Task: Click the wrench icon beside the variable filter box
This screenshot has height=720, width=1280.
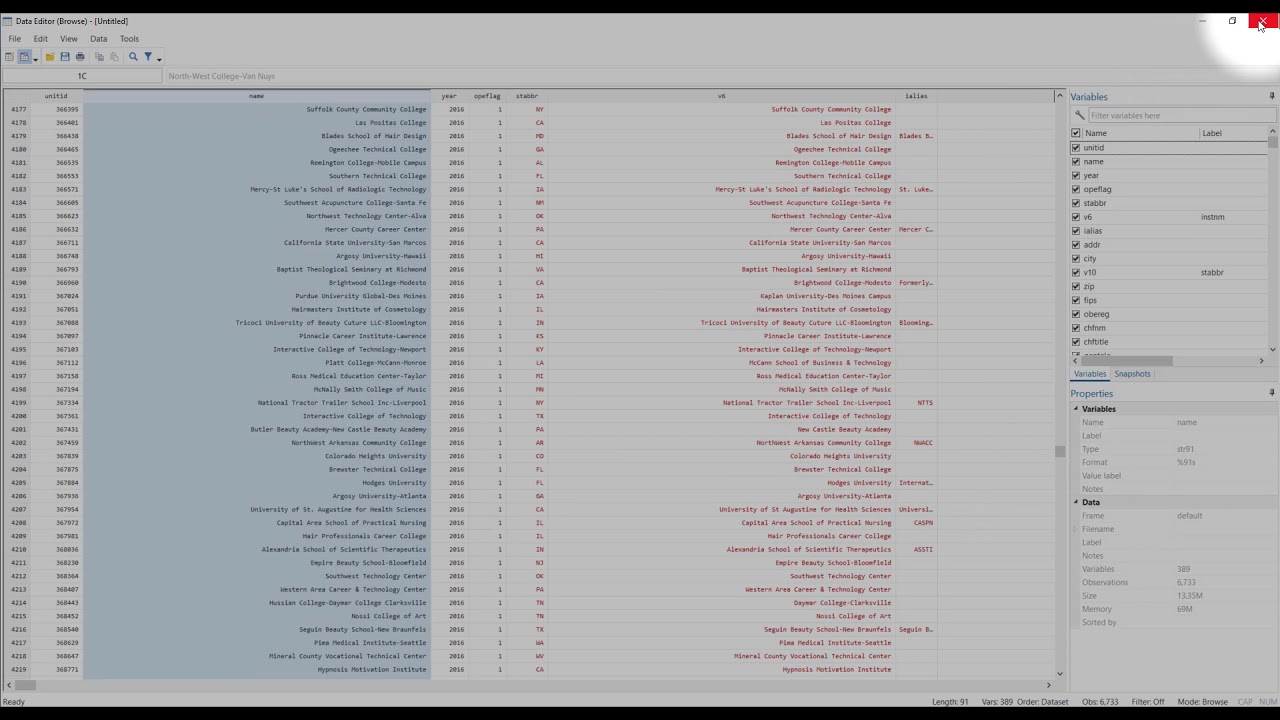Action: tap(1080, 115)
